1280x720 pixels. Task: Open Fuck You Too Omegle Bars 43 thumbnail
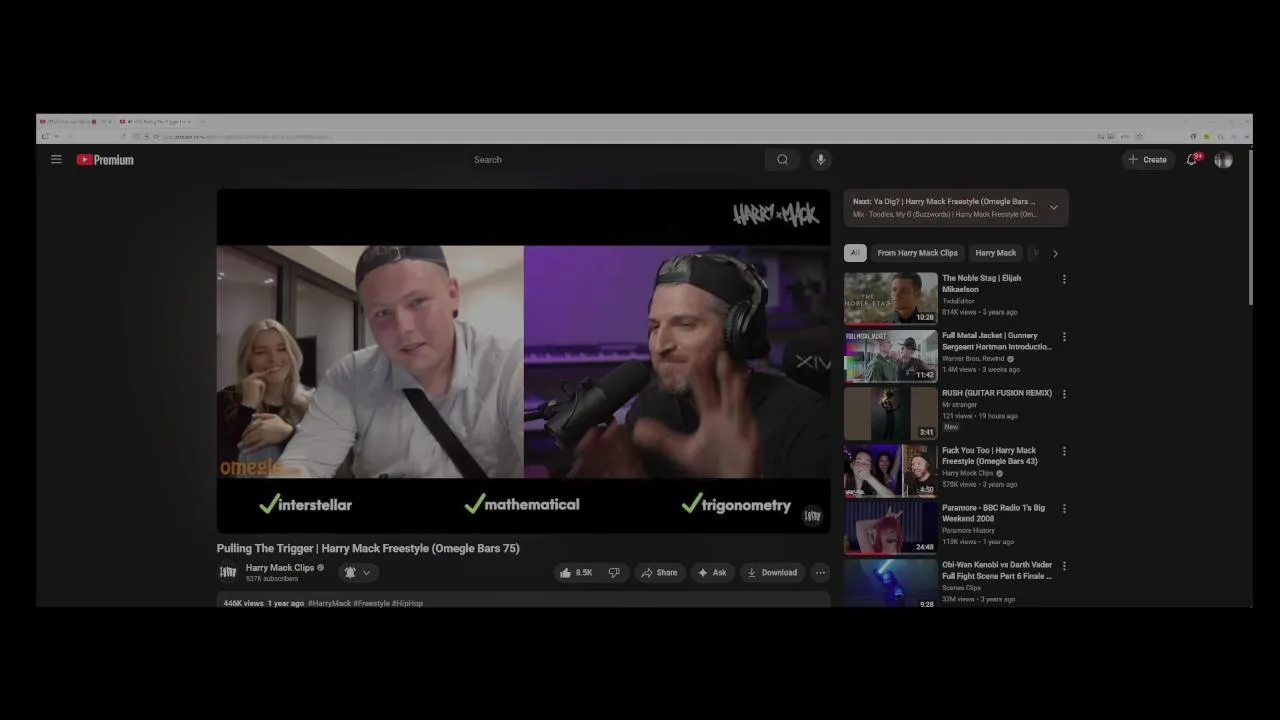coord(891,469)
